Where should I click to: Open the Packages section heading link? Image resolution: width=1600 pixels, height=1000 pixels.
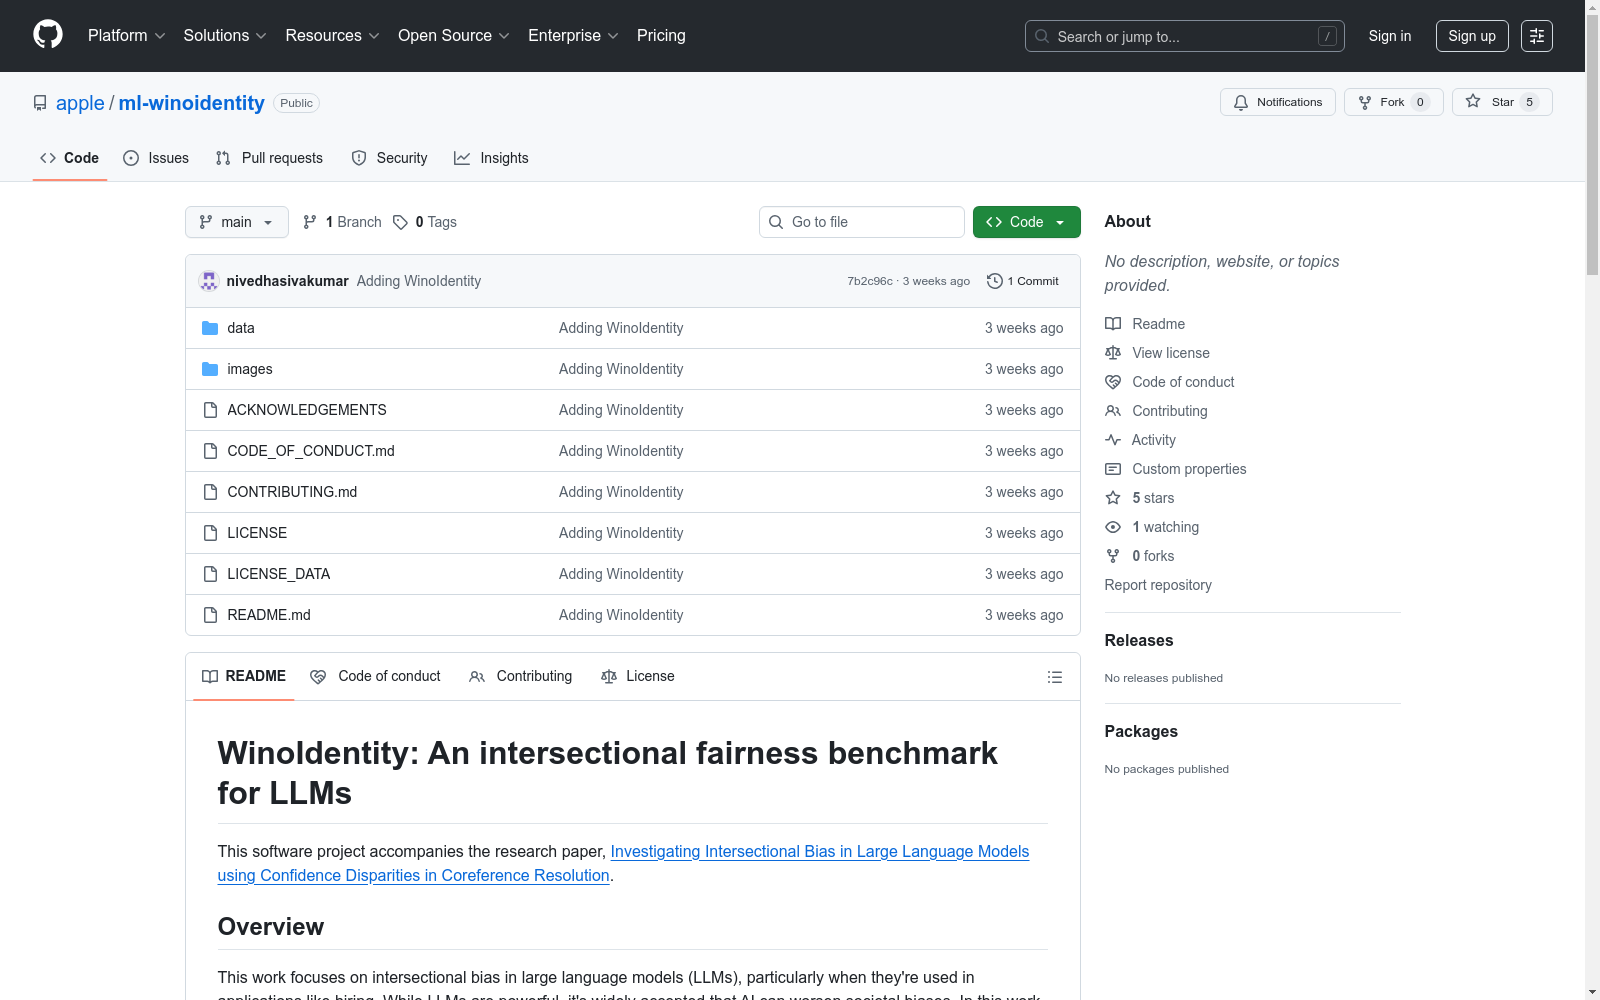[x=1141, y=732]
